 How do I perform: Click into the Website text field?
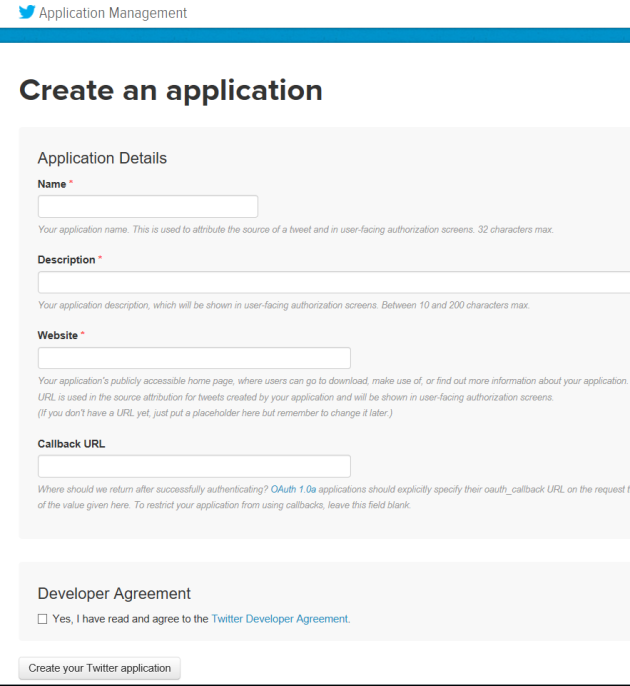194,358
